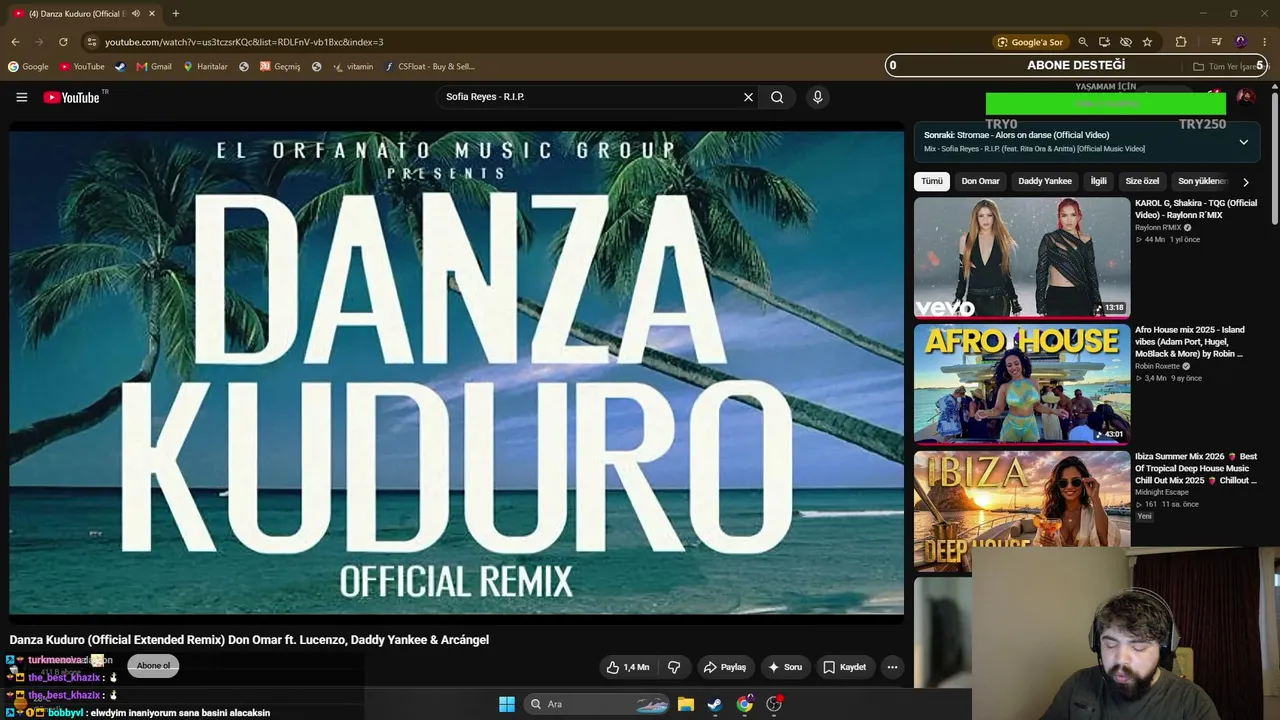Like the video with 1,4 Mn likes
The width and height of the screenshot is (1280, 720).
tap(628, 667)
